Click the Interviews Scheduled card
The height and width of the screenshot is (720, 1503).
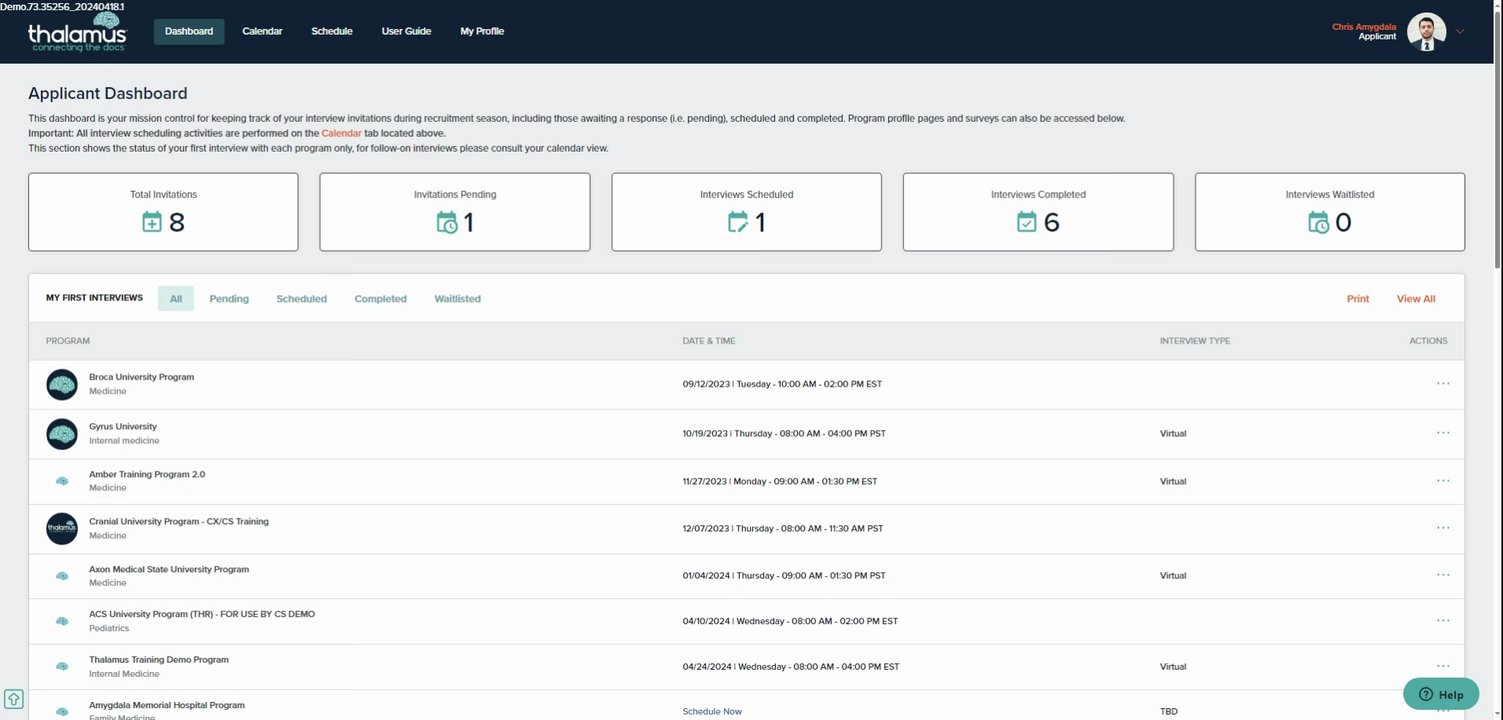(x=747, y=212)
